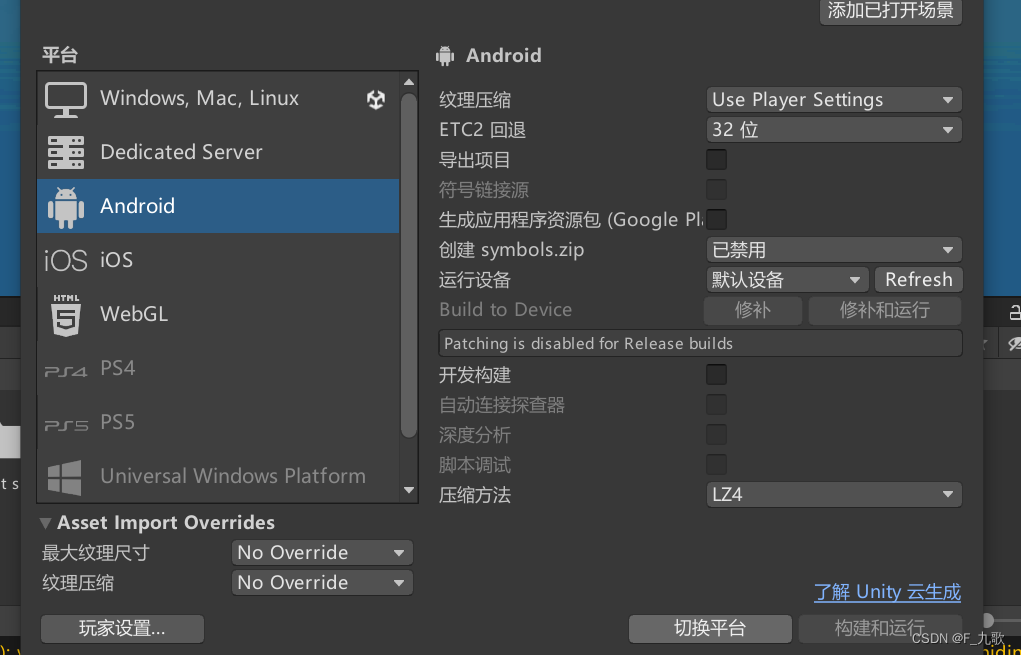Click the Universal Windows Platform logo icon

65,477
